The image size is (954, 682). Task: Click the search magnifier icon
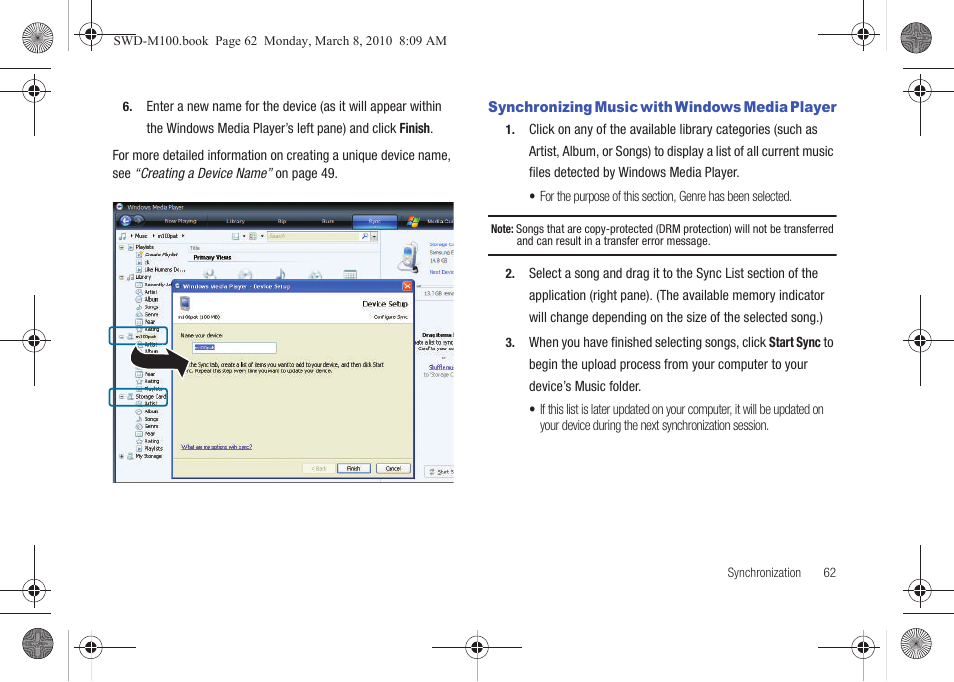pos(364,236)
